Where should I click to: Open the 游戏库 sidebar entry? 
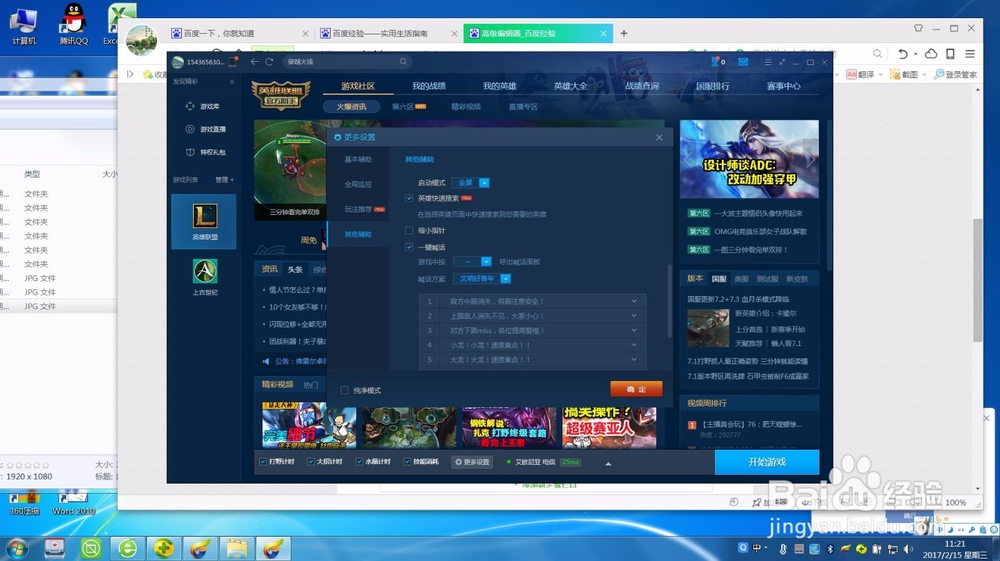click(x=203, y=106)
